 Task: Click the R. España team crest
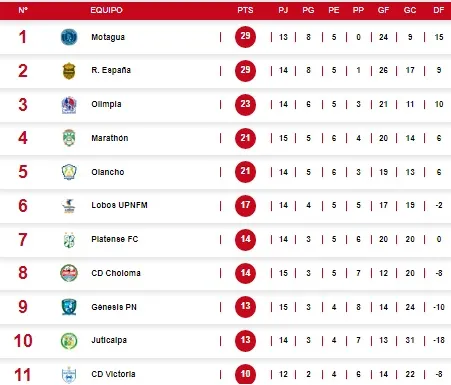pyautogui.click(x=69, y=71)
